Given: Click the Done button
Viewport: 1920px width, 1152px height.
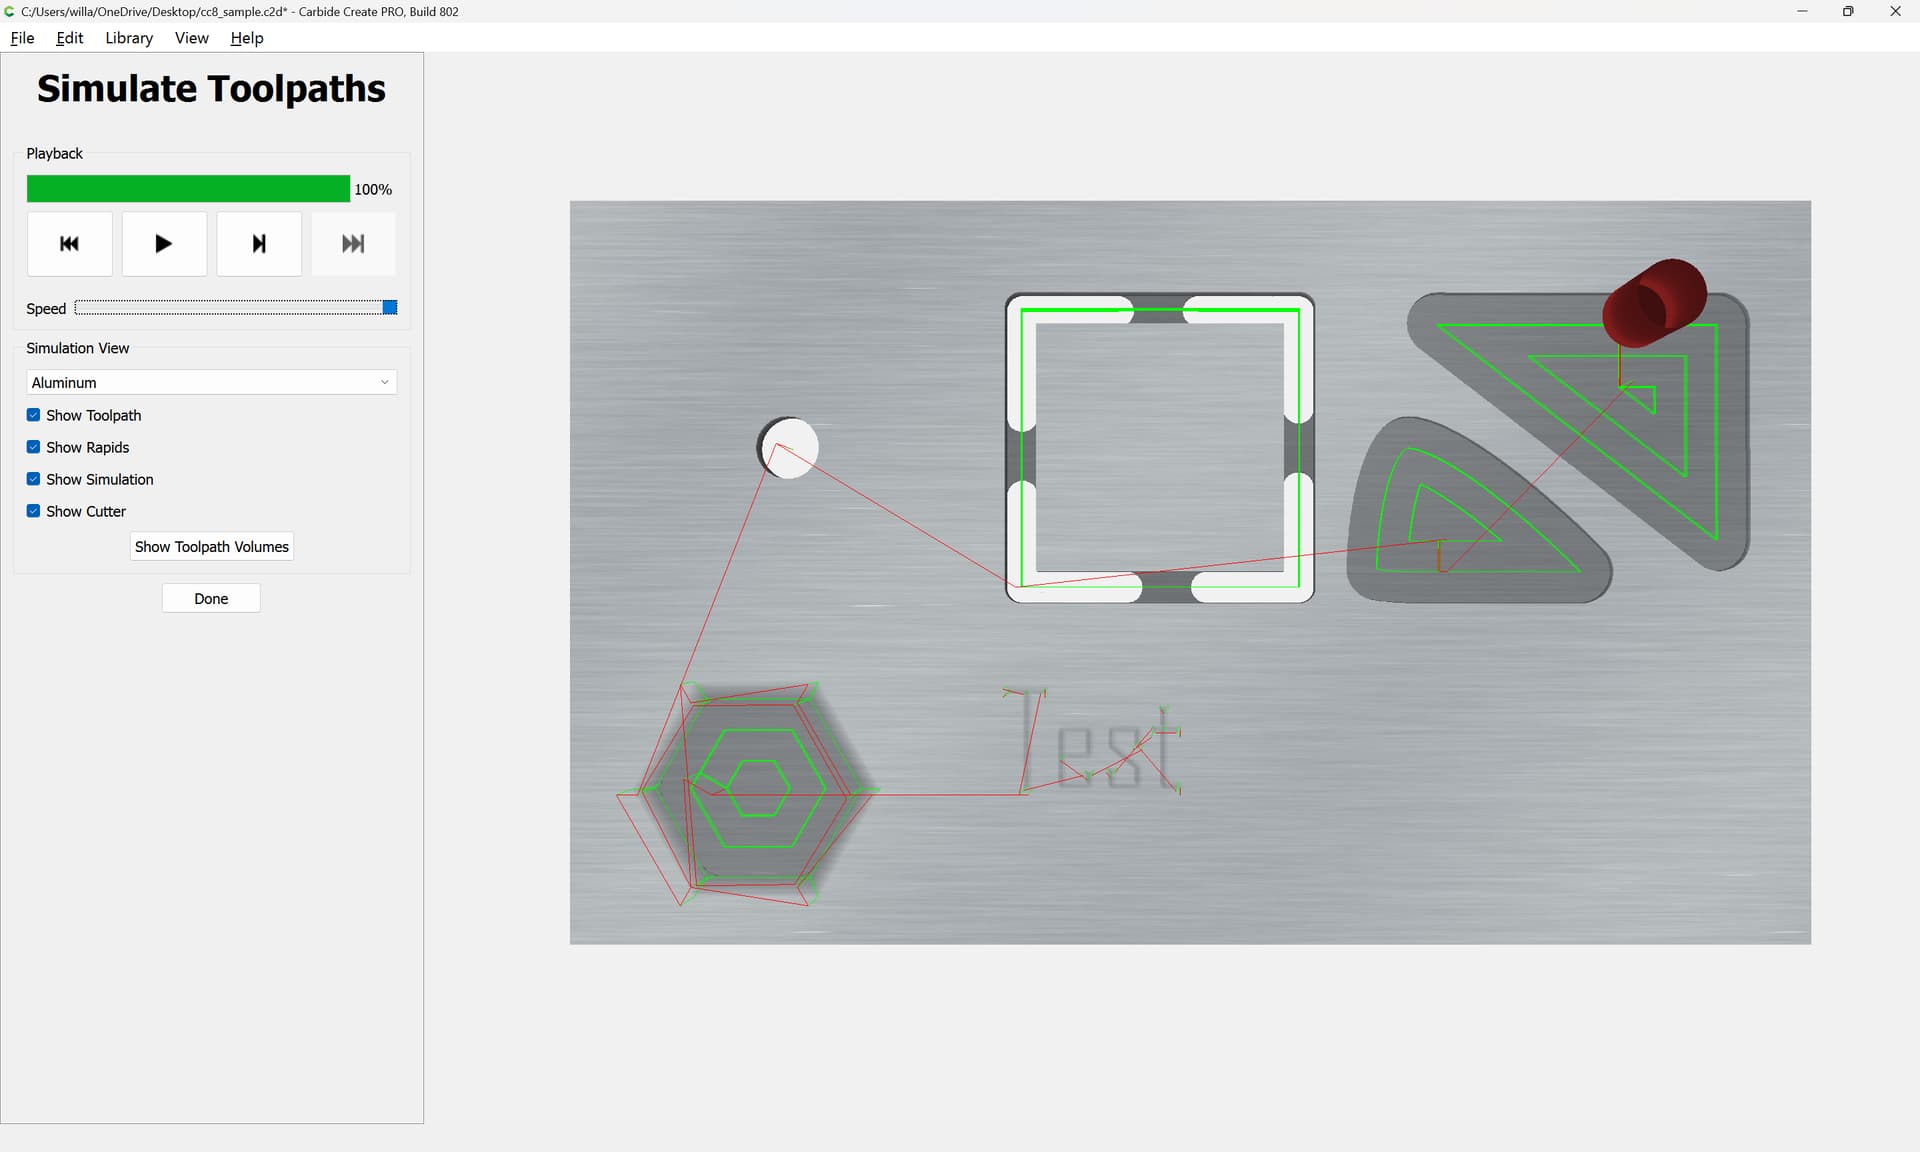Looking at the screenshot, I should [211, 598].
